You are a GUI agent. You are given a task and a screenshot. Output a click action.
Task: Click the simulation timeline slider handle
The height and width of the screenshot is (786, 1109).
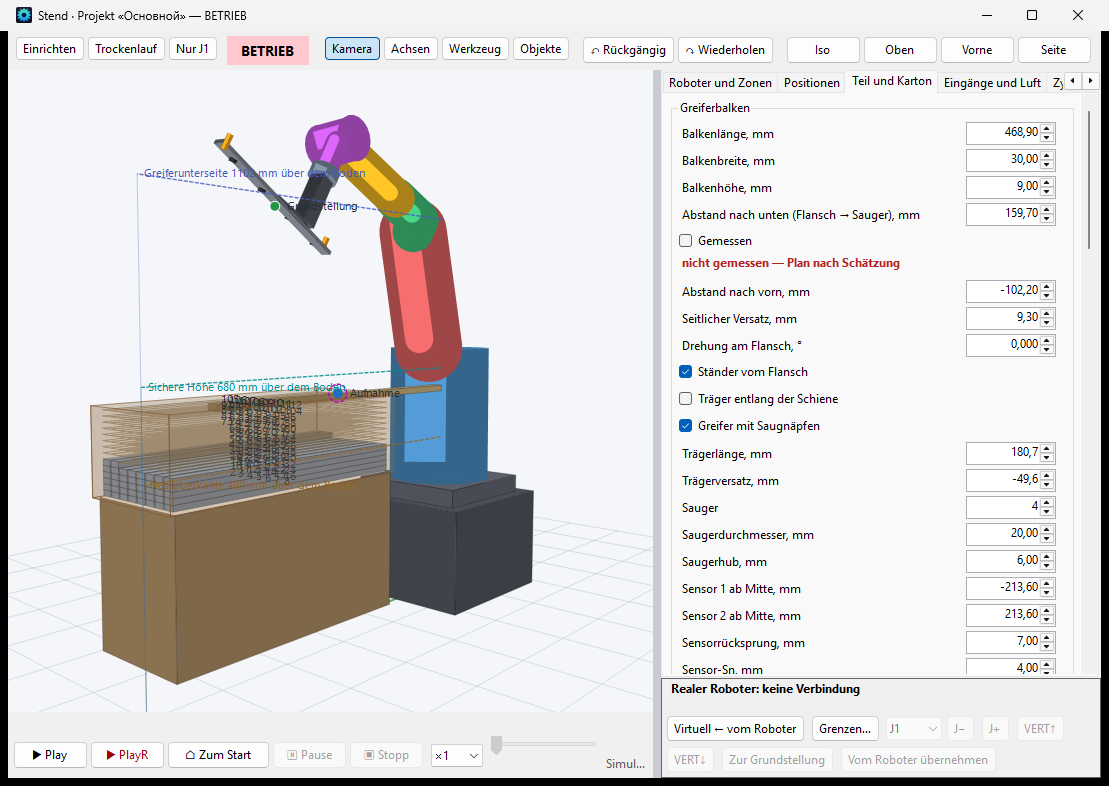pos(497,744)
